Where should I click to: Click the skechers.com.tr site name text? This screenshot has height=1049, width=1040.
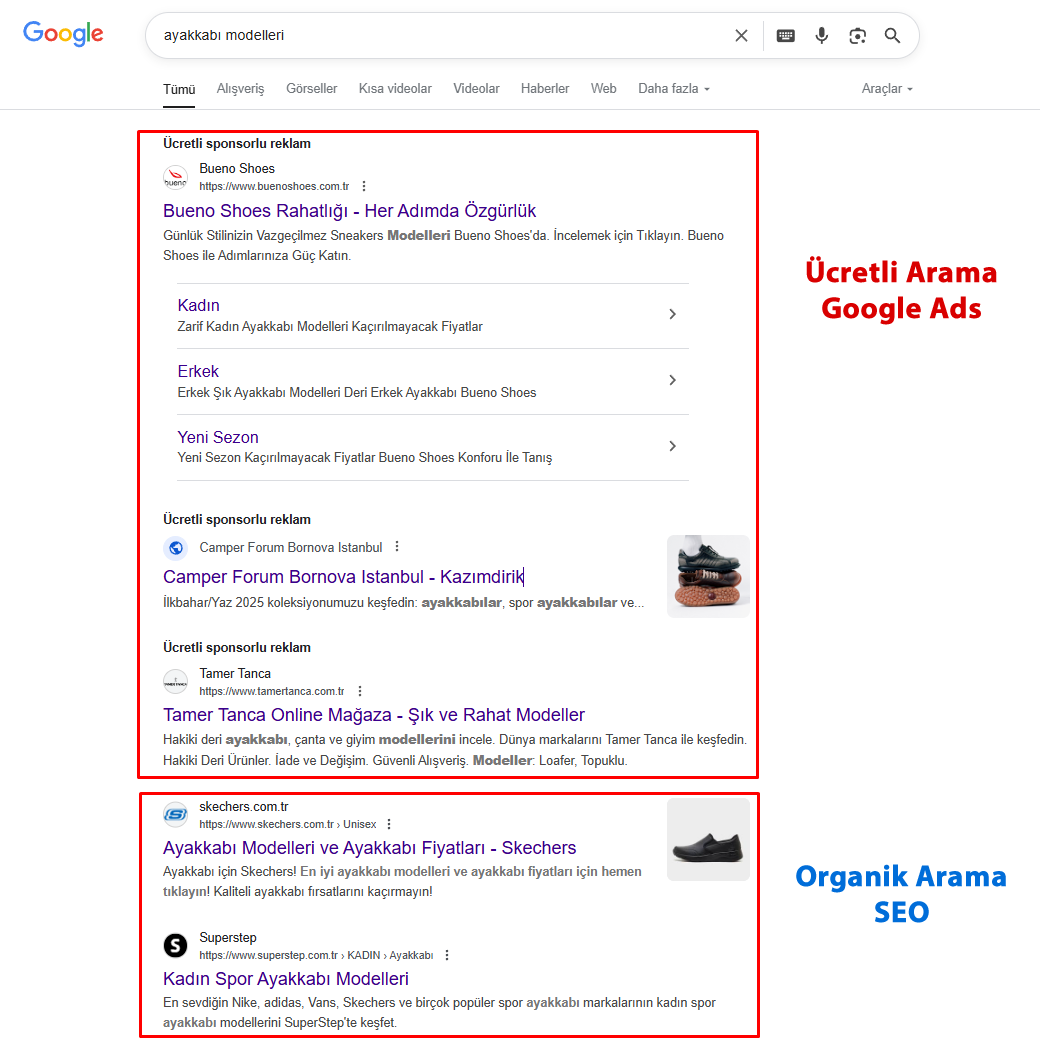(x=243, y=807)
